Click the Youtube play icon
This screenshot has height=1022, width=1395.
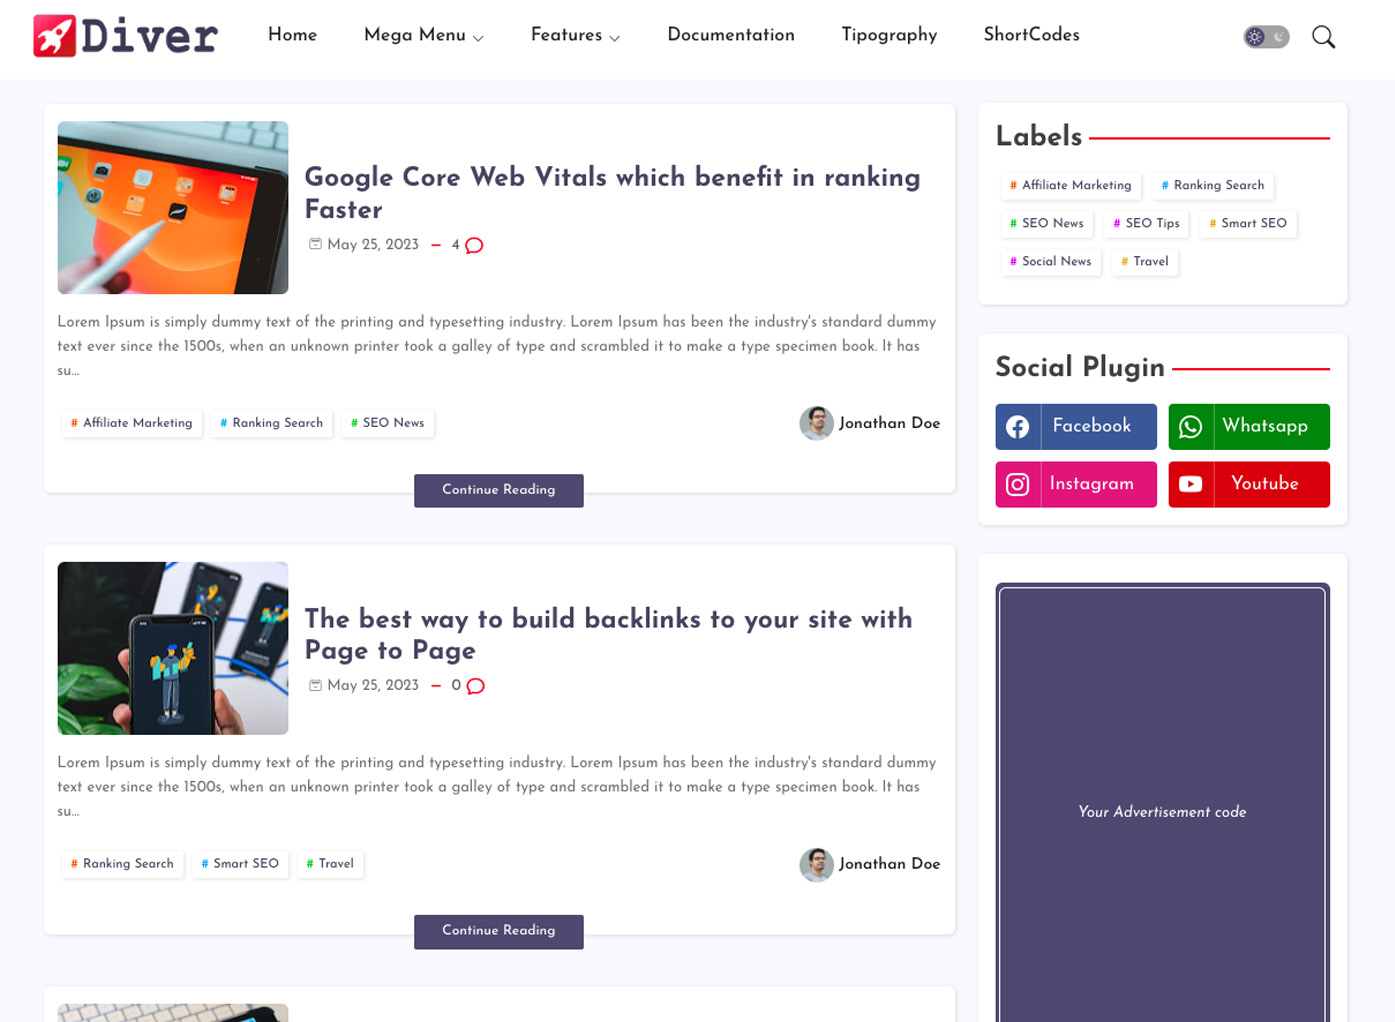click(x=1191, y=484)
